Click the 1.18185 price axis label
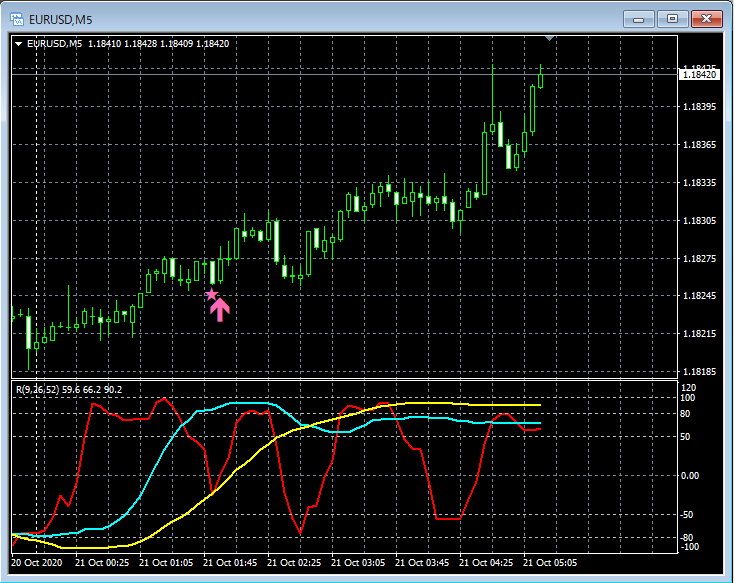This screenshot has width=735, height=583. [699, 372]
